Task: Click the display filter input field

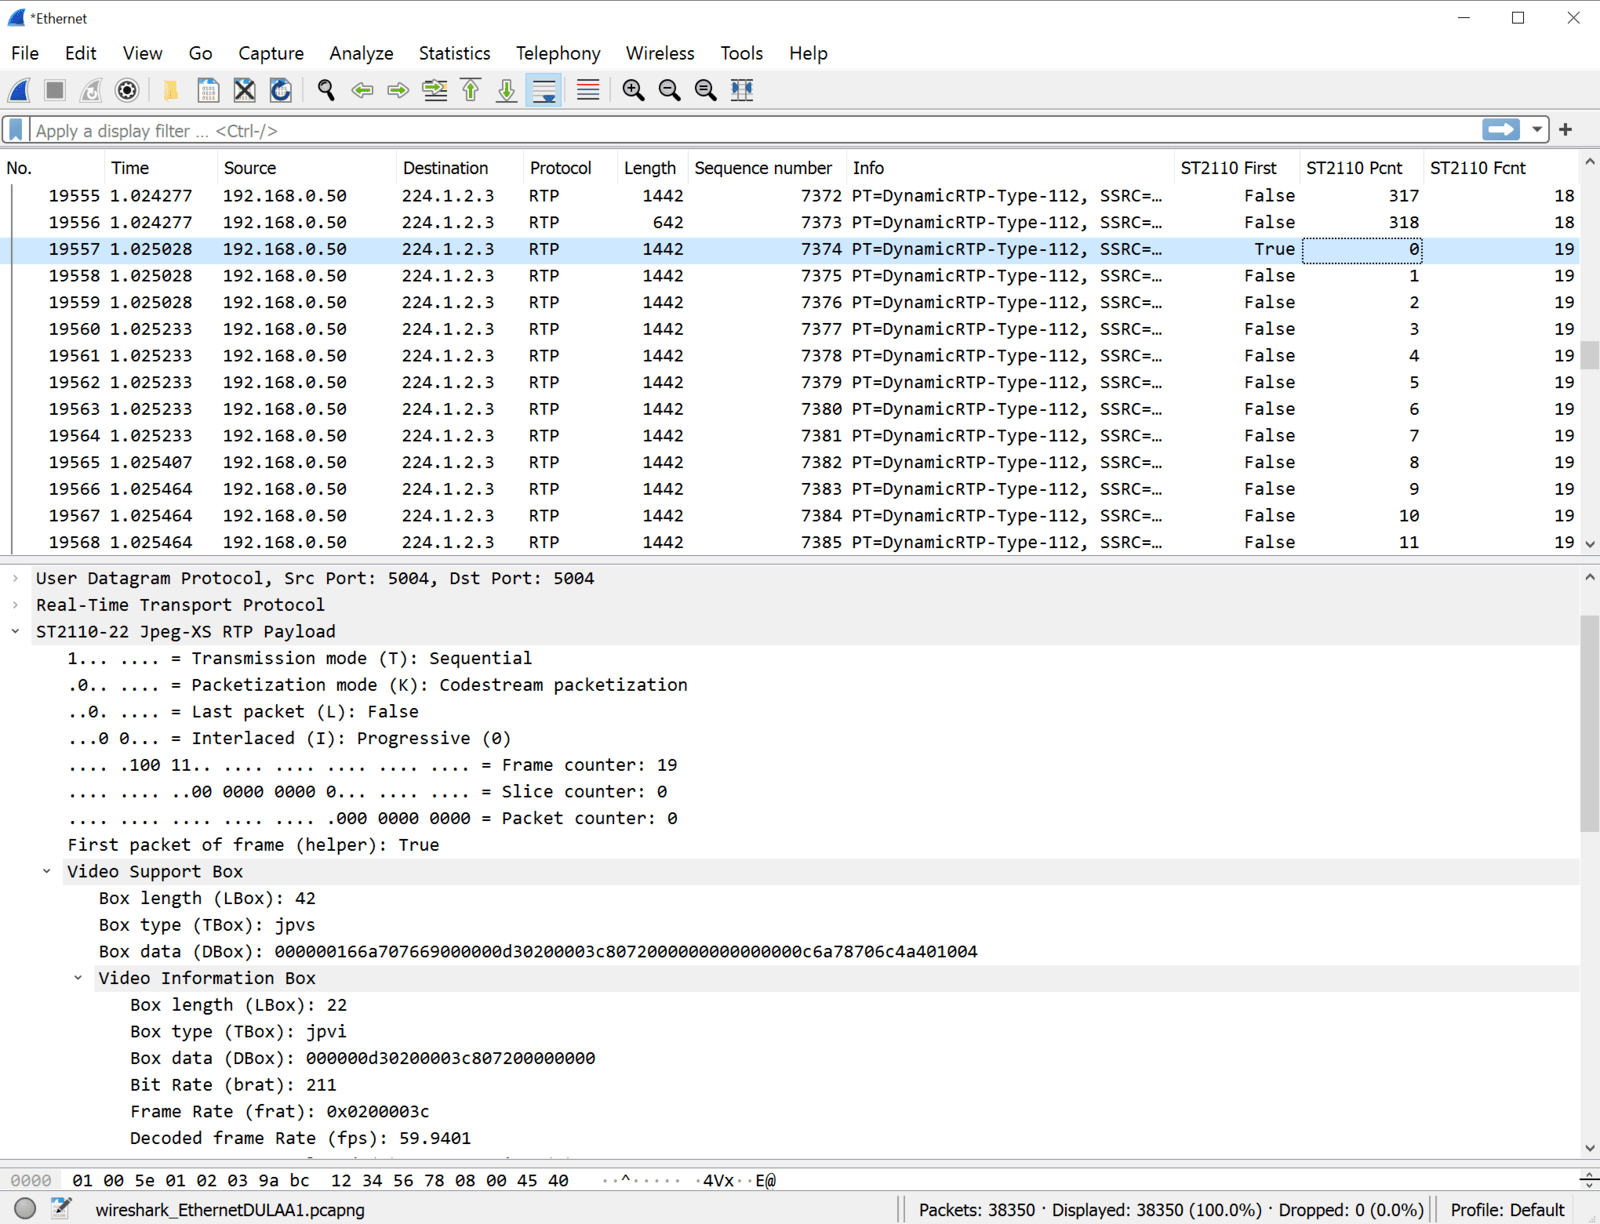Action: [750, 130]
